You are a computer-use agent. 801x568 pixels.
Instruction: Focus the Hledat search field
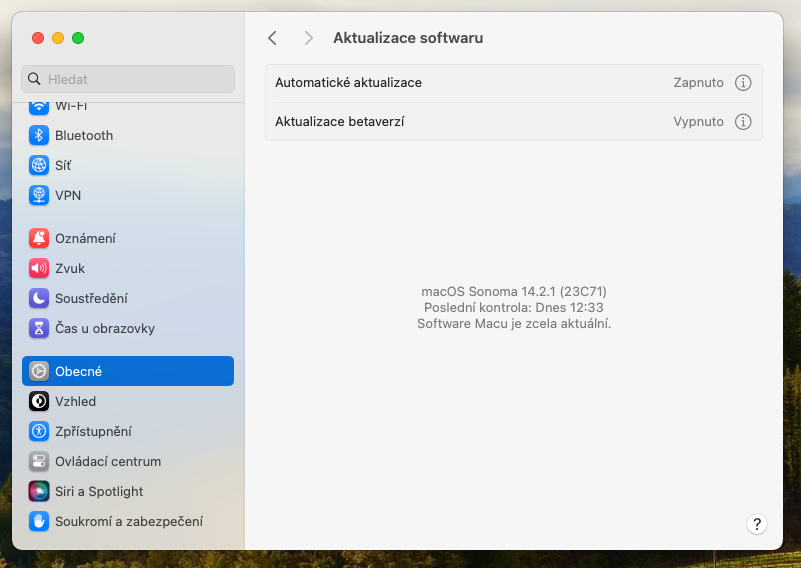128,79
